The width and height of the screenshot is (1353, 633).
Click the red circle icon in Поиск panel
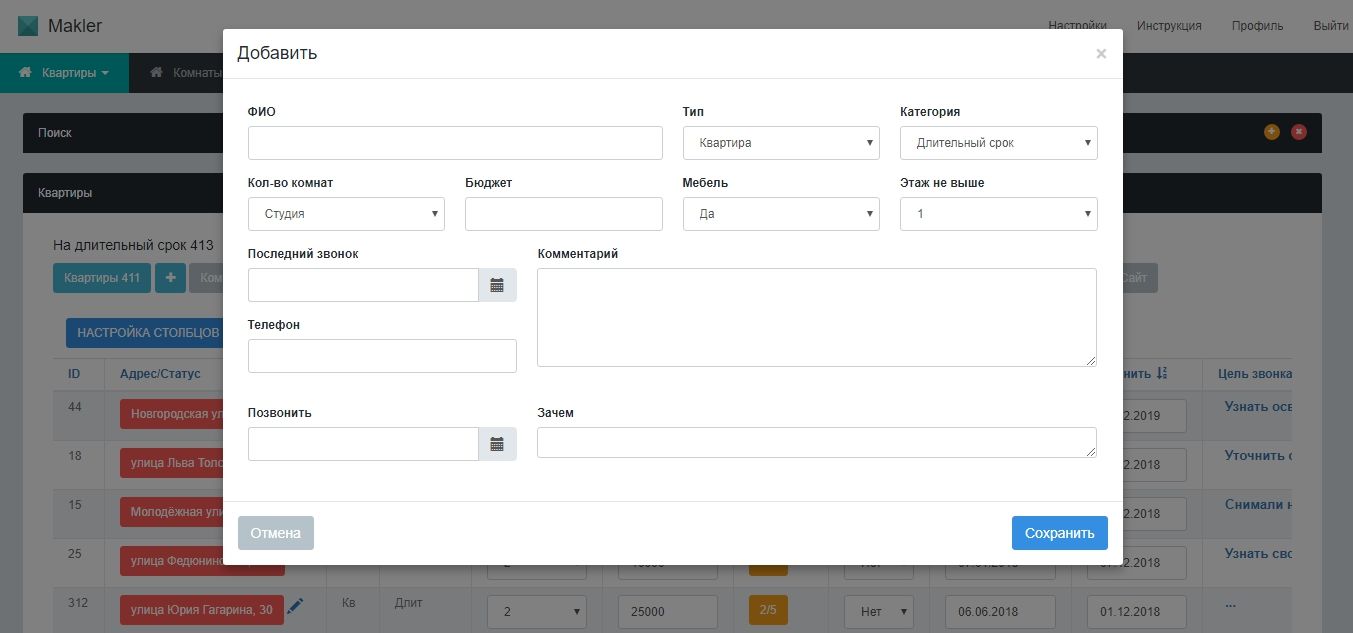[1299, 132]
